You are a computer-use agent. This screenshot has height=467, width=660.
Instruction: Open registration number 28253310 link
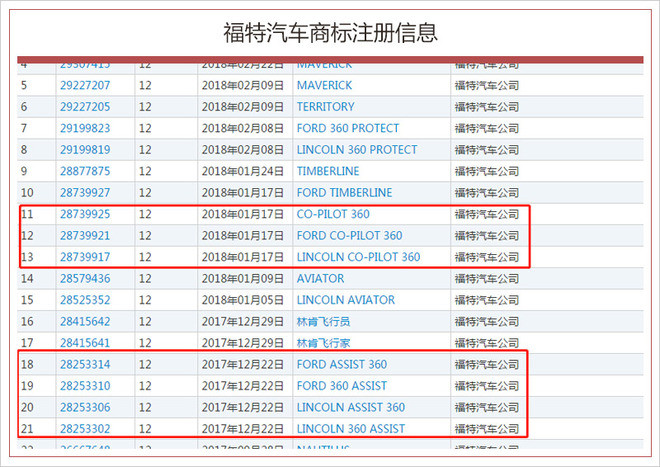[x=85, y=386]
